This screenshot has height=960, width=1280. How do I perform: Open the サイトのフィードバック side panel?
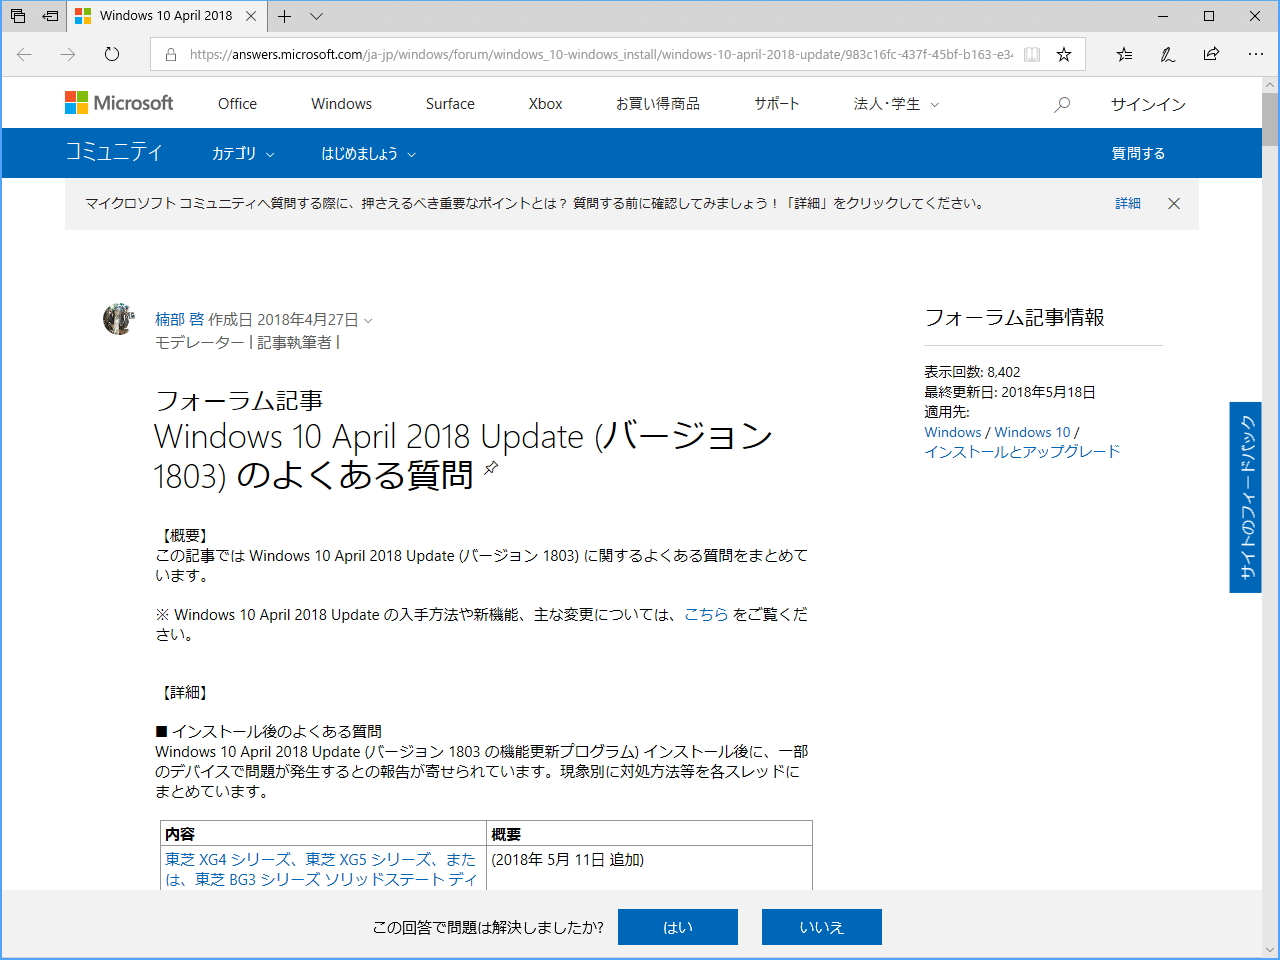click(1246, 497)
